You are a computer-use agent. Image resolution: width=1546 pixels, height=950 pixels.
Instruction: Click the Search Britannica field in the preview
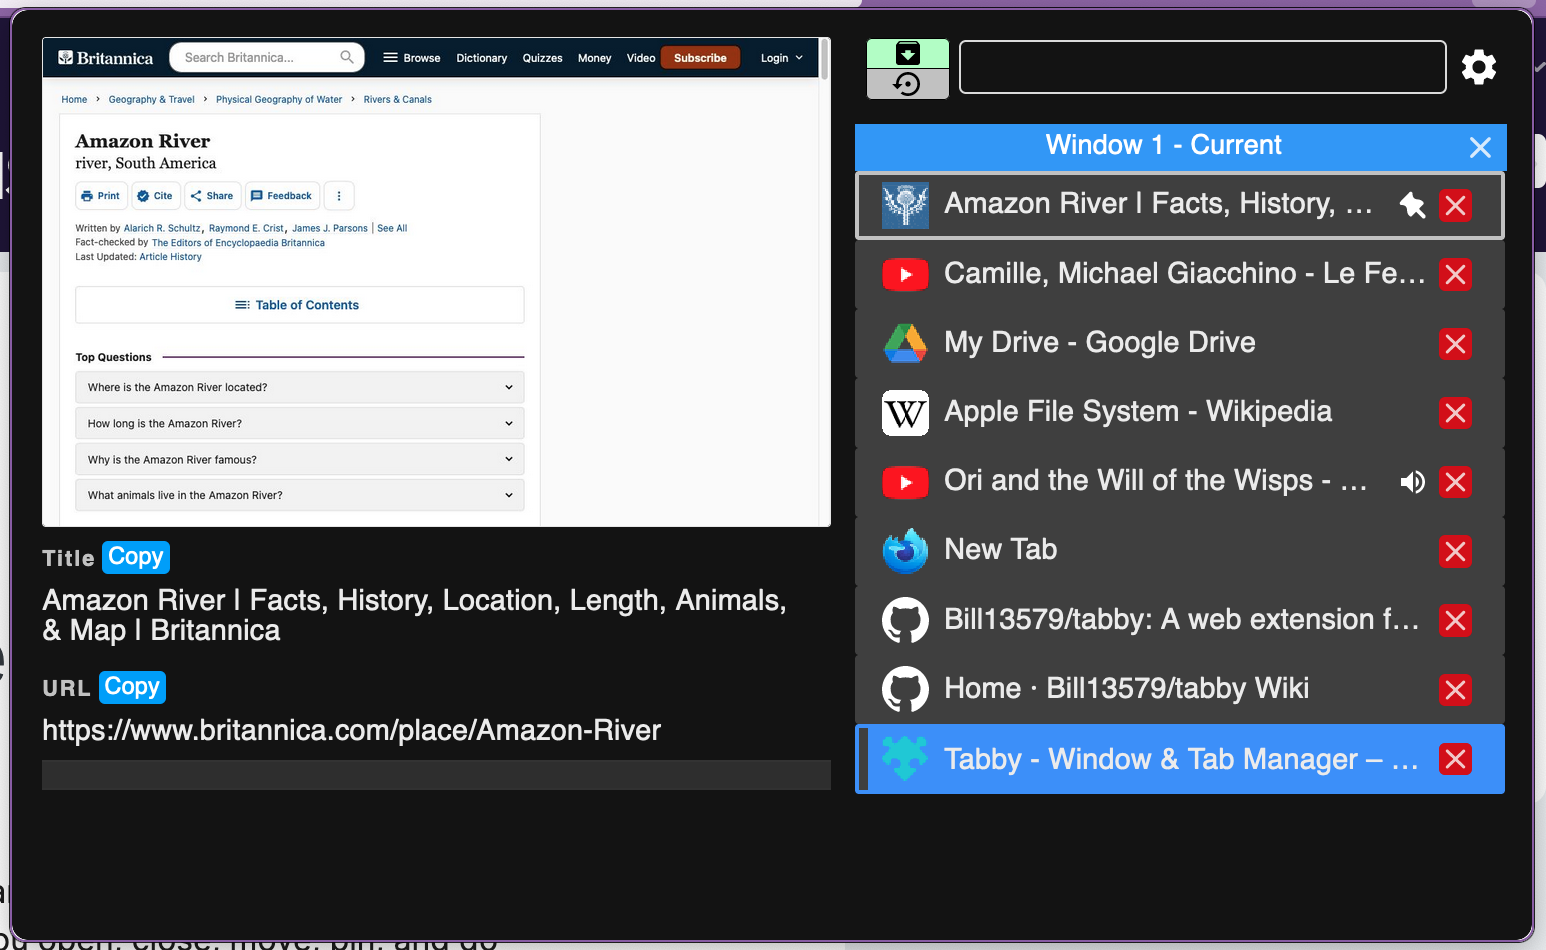pos(265,57)
